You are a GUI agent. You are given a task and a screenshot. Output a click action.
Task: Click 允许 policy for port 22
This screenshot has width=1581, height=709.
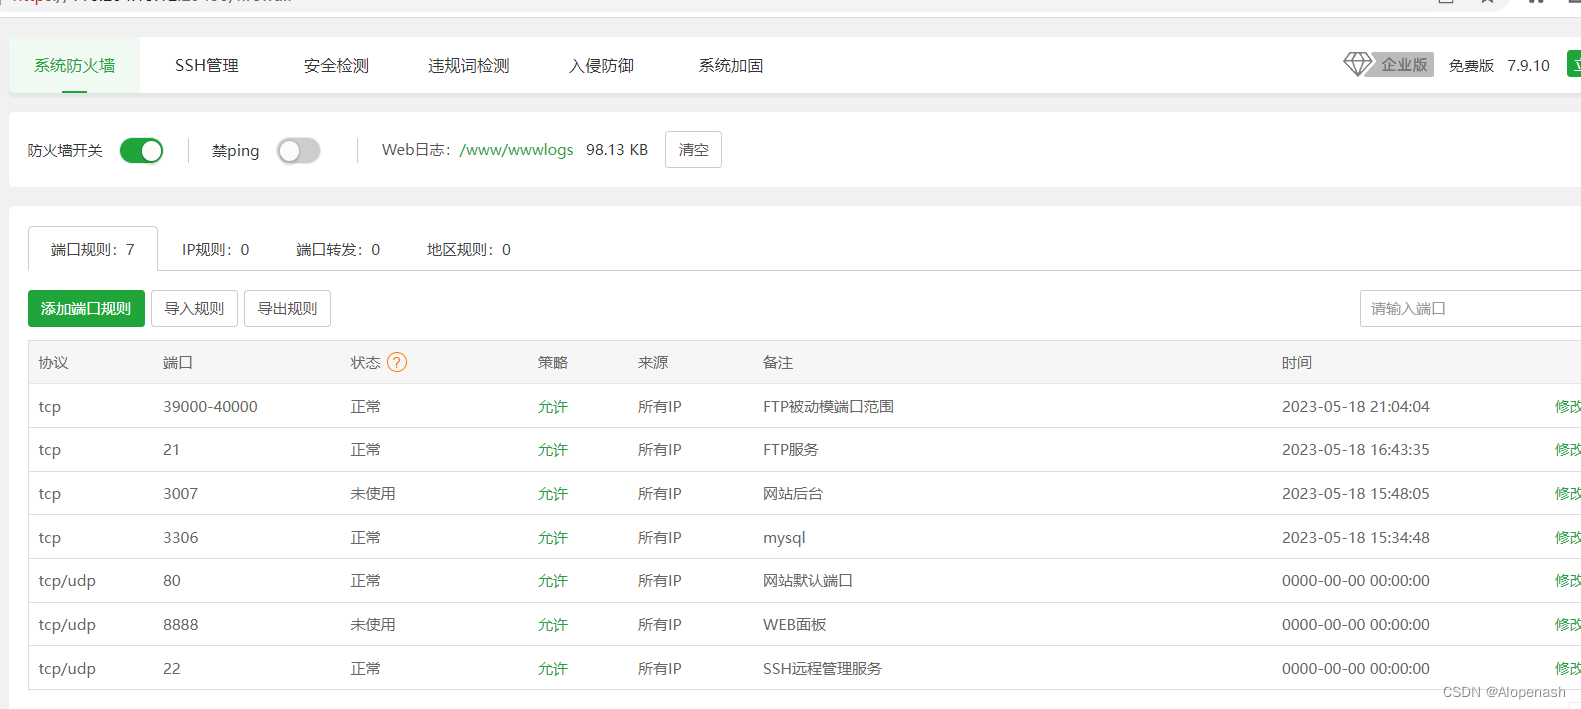click(553, 668)
